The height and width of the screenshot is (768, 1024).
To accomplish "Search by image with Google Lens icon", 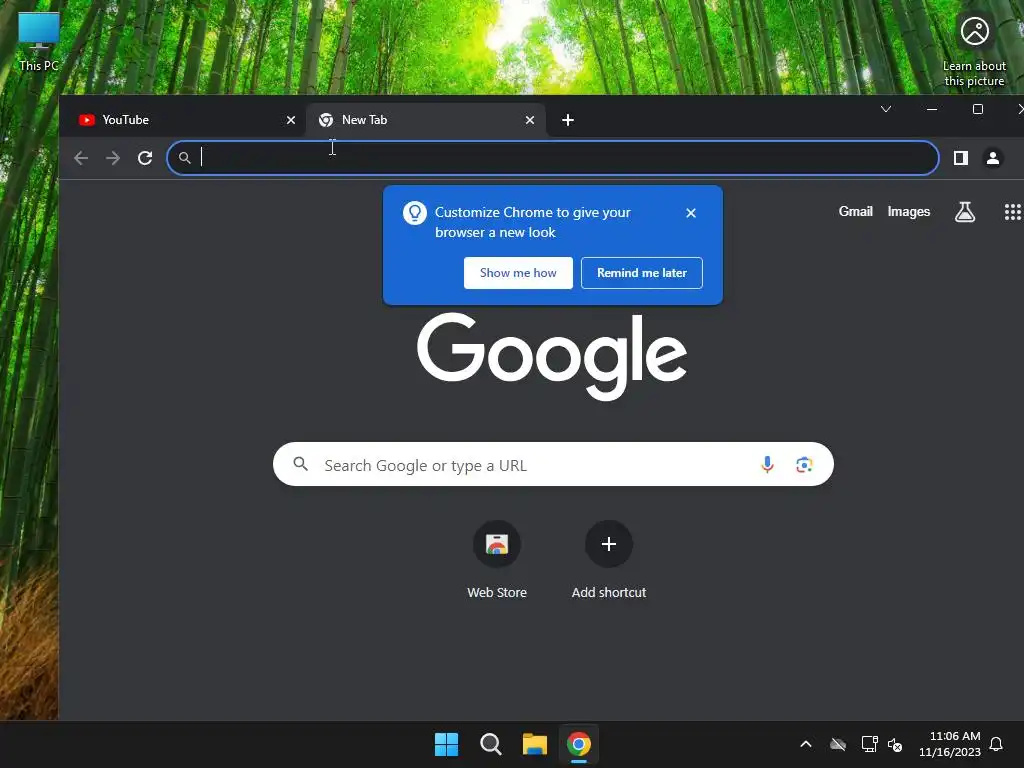I will coord(804,464).
